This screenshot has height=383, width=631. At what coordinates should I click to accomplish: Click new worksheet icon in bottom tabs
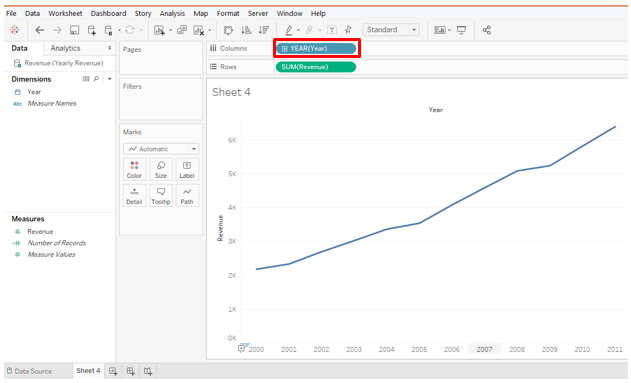[x=113, y=371]
